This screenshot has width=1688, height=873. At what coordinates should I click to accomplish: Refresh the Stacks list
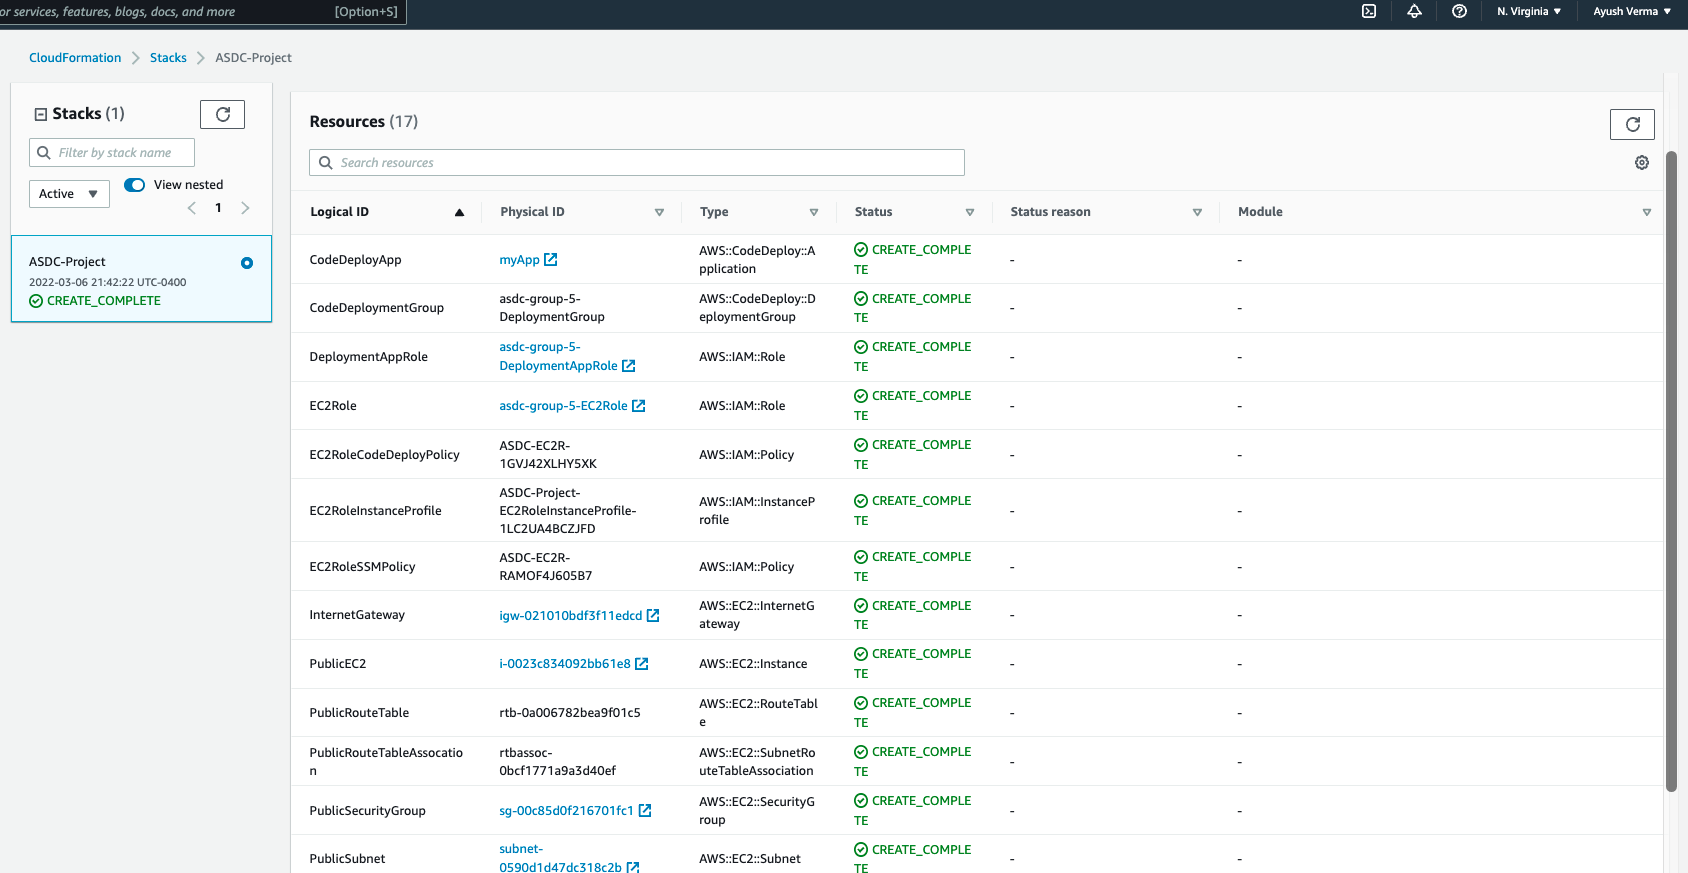coord(222,114)
